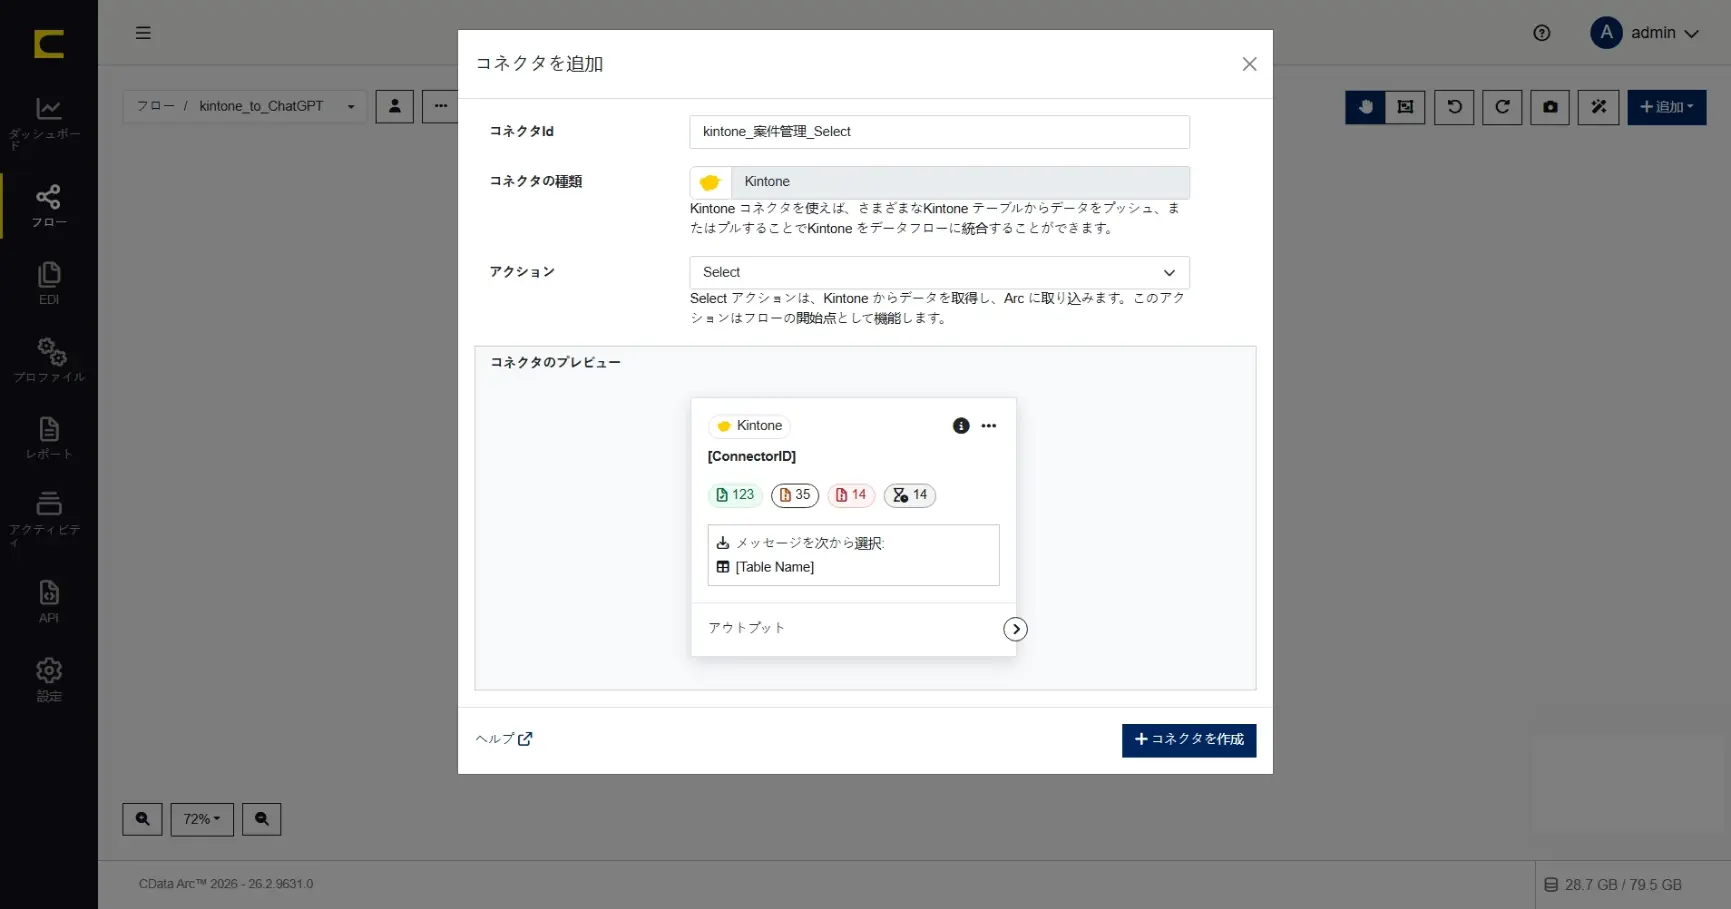Click the redo toolbar button
The width and height of the screenshot is (1731, 909).
click(1502, 107)
